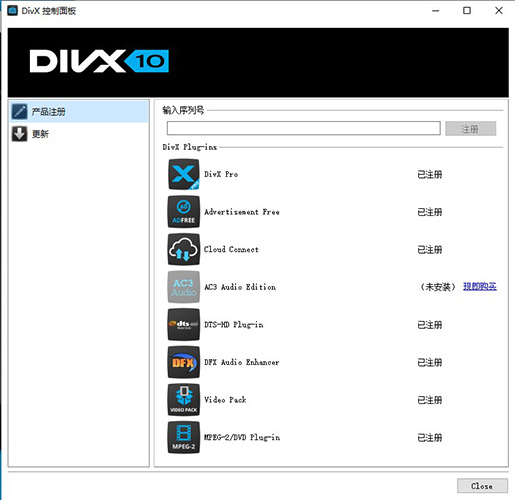Viewport: 515px width, 500px height.
Task: Click the pencil icon beside 产品注册
Action: [x=19, y=112]
